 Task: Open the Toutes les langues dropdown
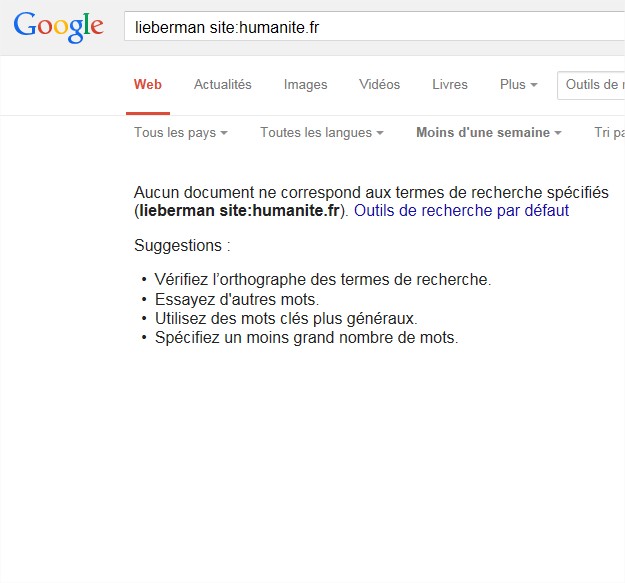pos(322,132)
